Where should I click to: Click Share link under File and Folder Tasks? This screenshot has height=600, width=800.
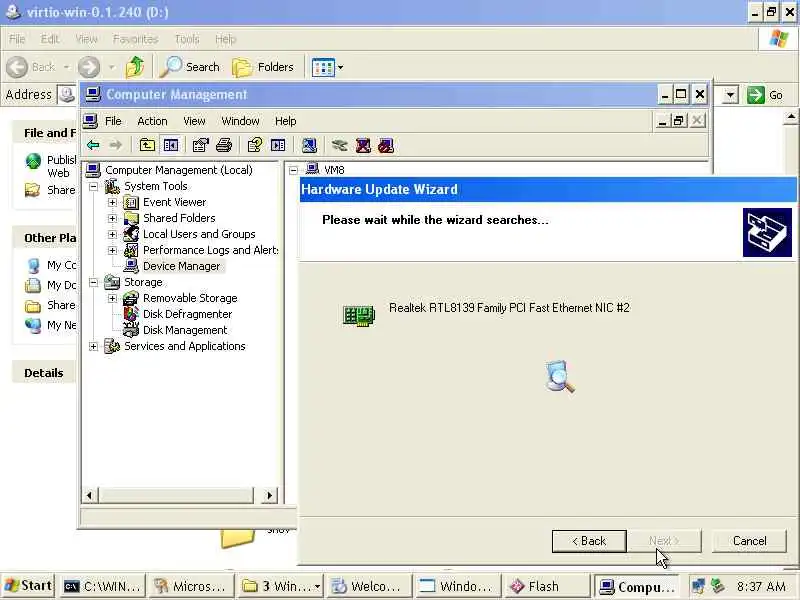point(61,190)
